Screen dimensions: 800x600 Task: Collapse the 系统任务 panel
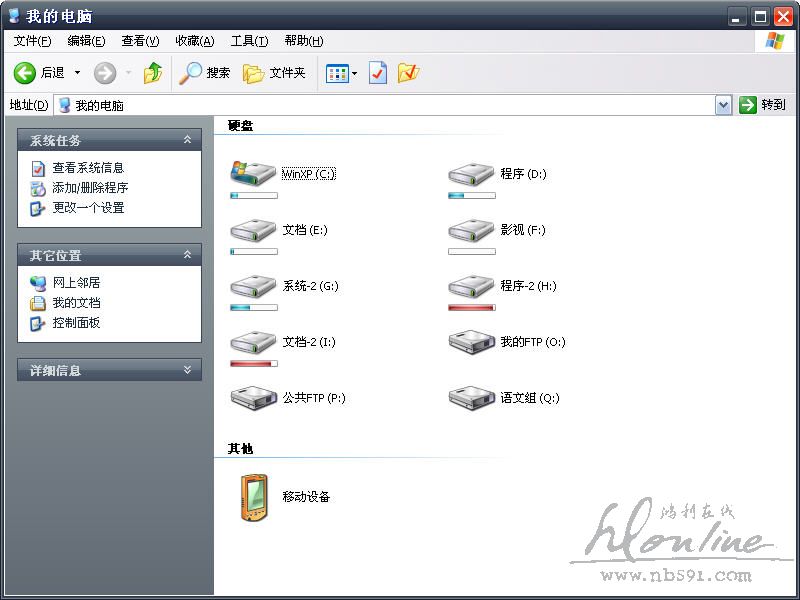[187, 141]
